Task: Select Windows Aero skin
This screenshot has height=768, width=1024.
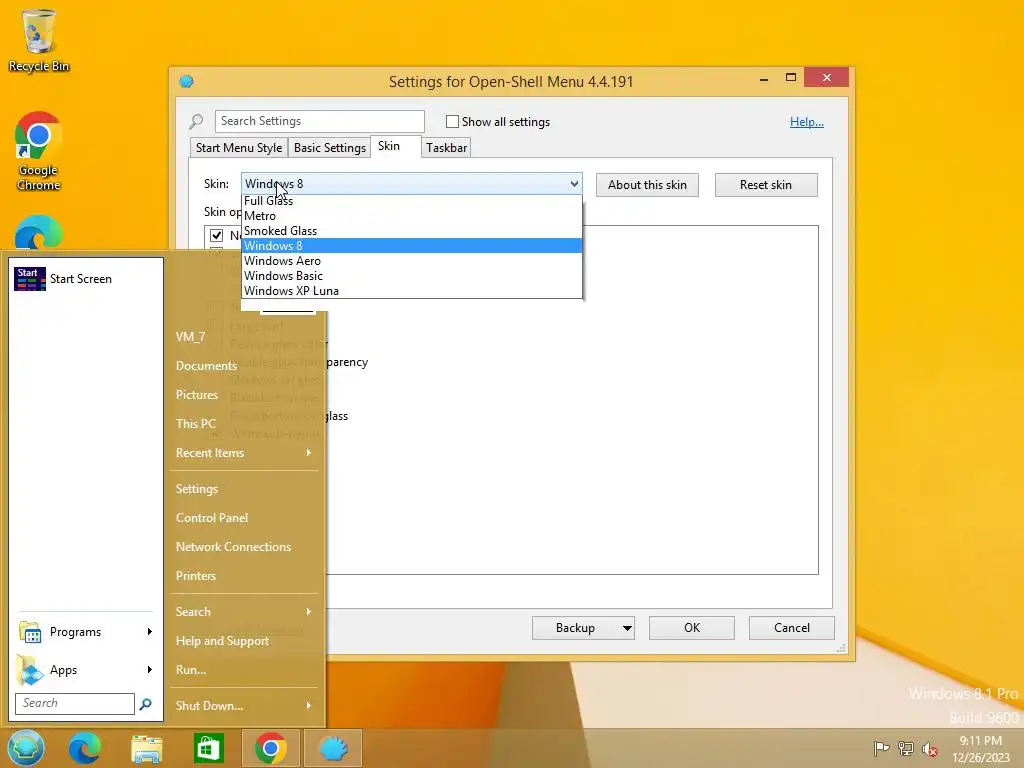Action: [411, 261]
